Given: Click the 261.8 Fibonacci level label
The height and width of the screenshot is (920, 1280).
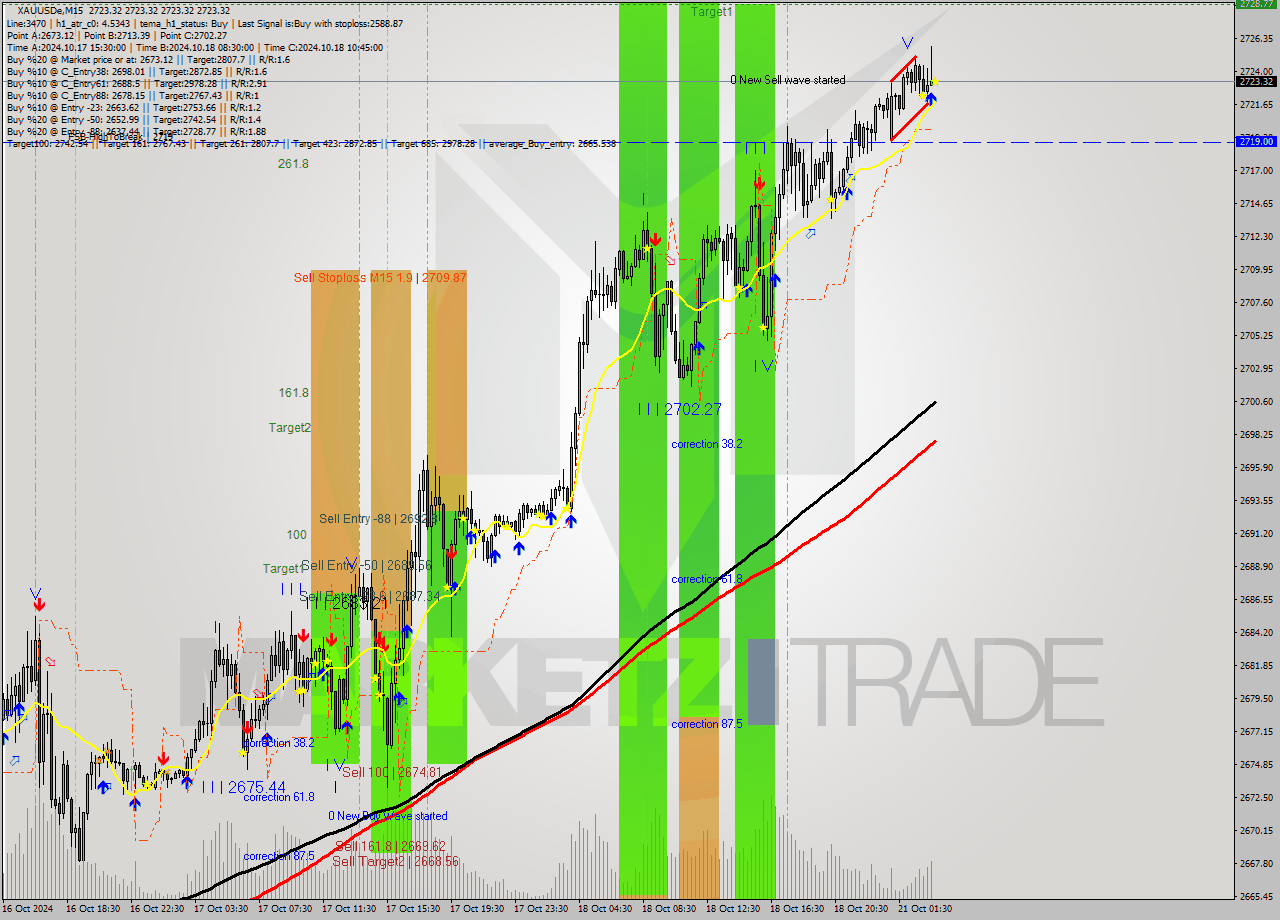Looking at the screenshot, I should (293, 163).
